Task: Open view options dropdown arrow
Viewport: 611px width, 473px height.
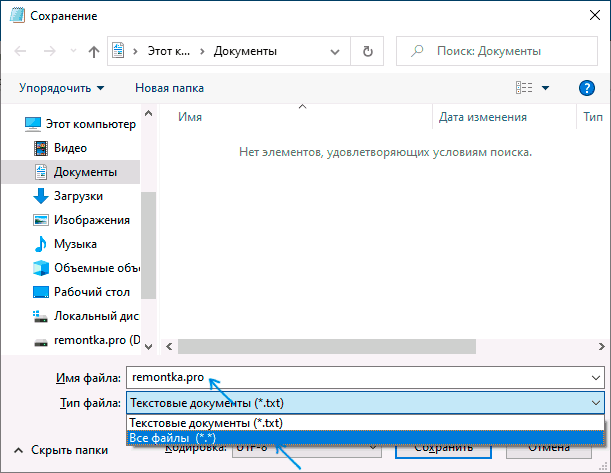Action: tap(546, 88)
